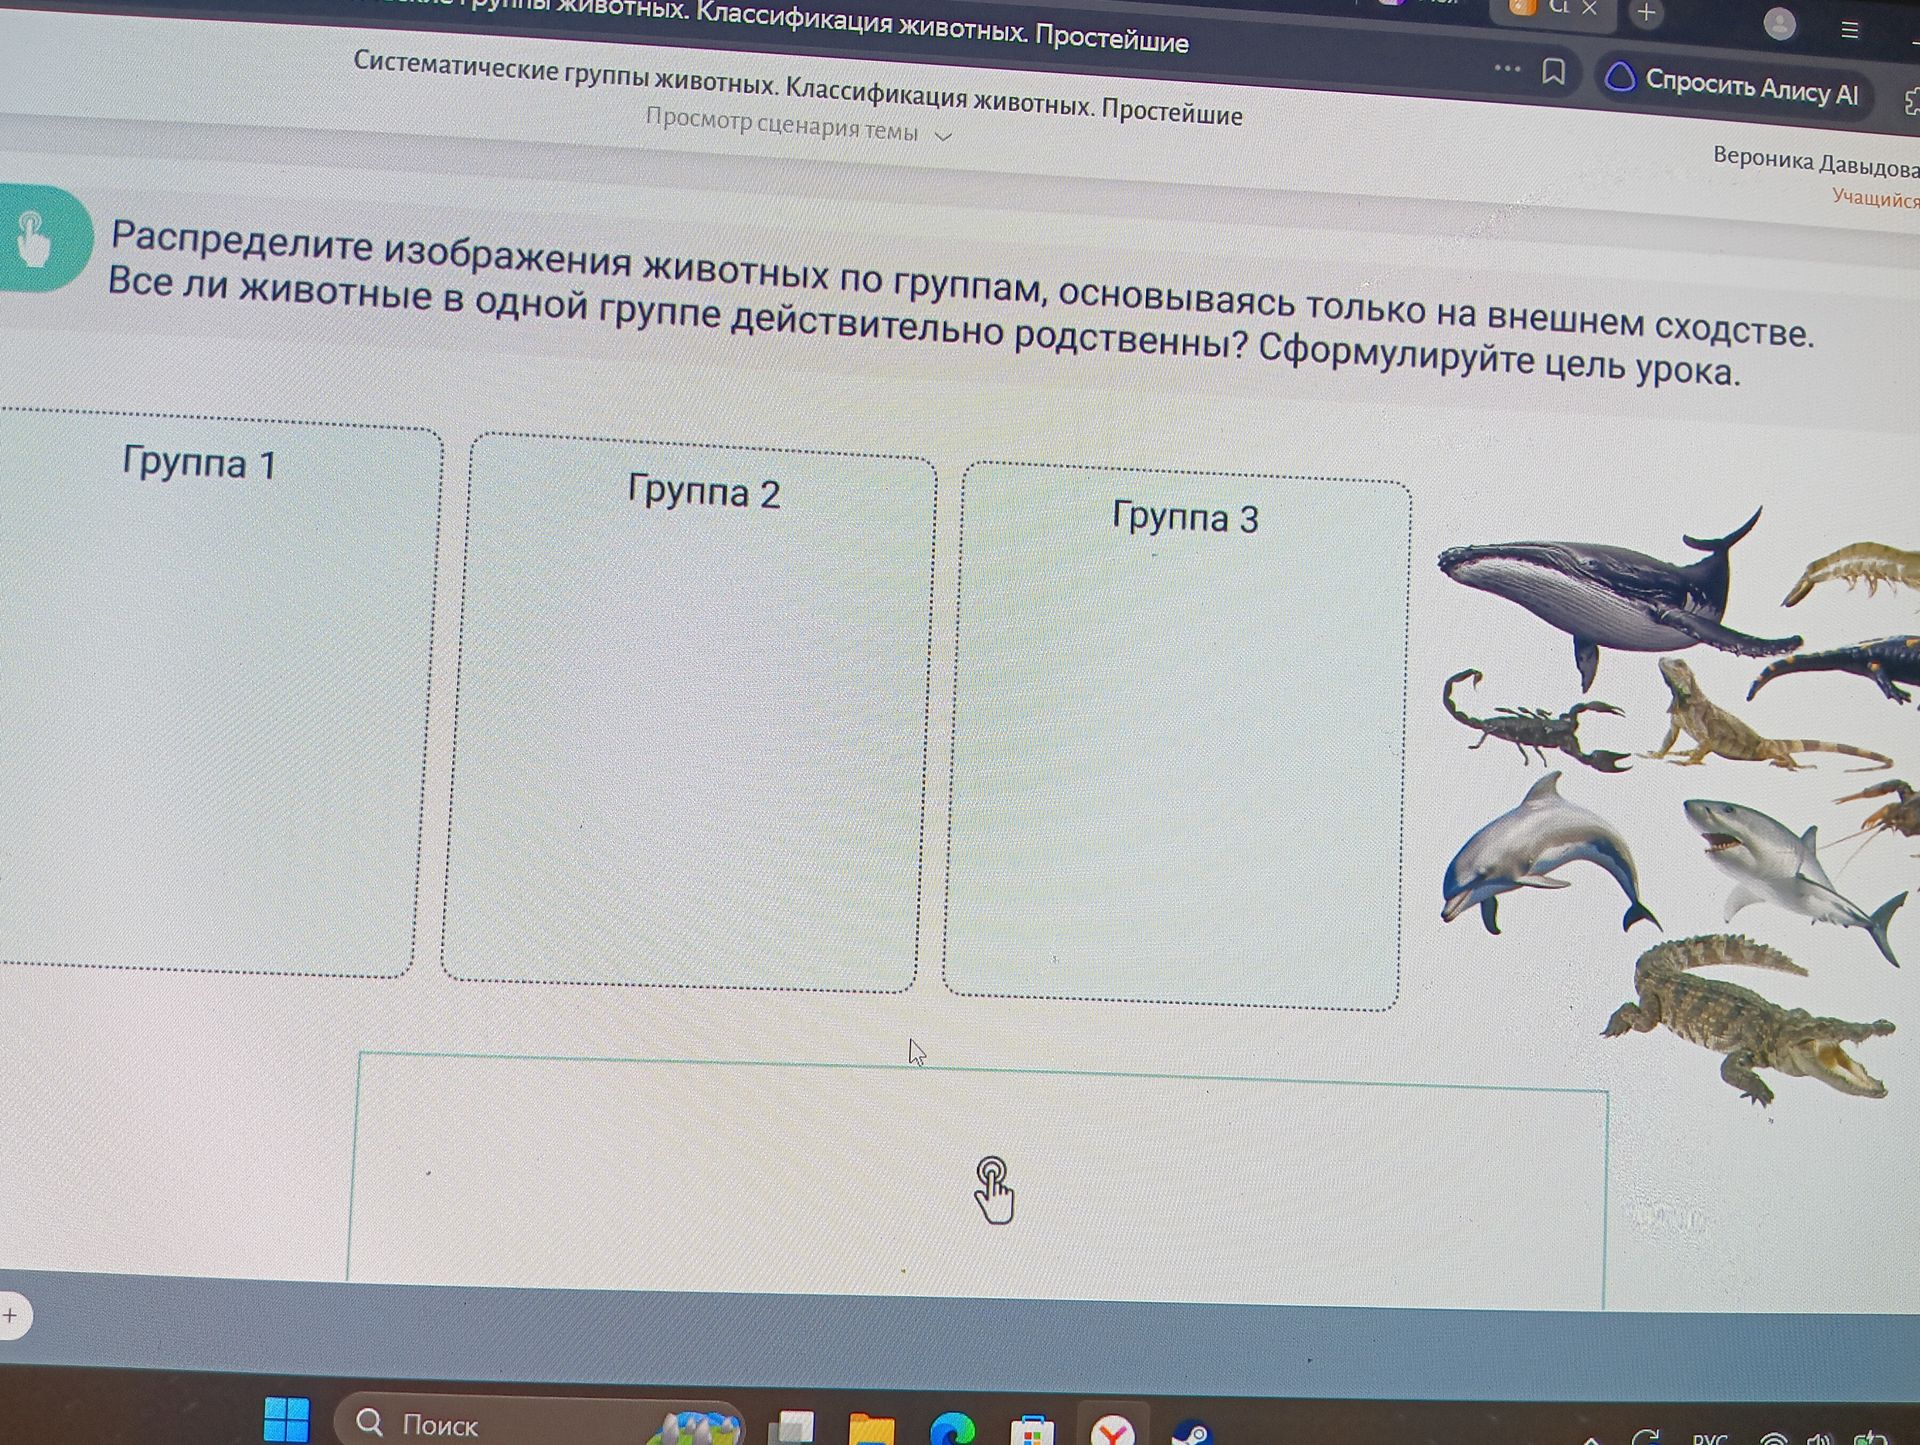
Task: Click the black salamander image
Action: [1835, 668]
